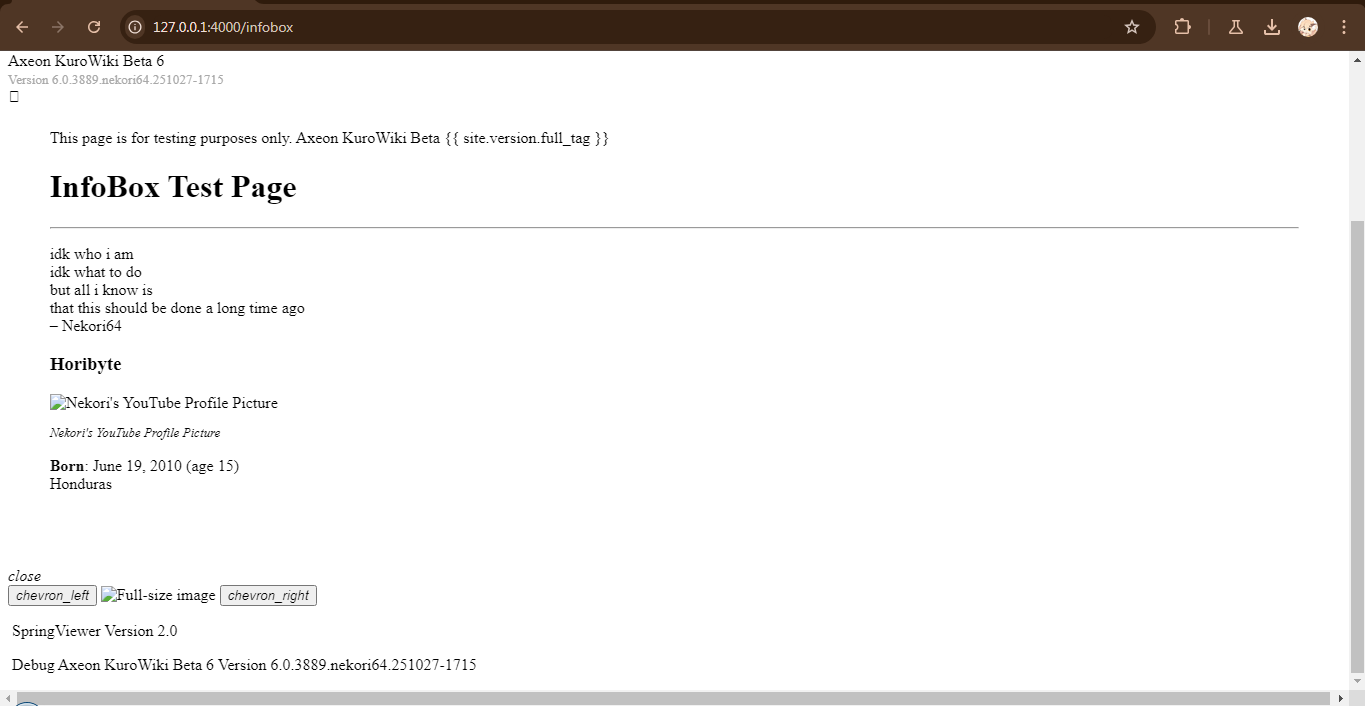Click the small square icon under the version text

(x=13, y=96)
